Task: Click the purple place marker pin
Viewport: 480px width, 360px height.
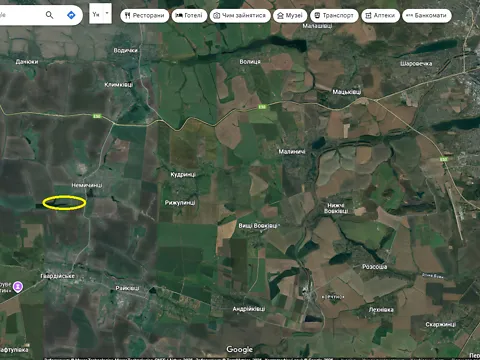Action: tap(18, 286)
